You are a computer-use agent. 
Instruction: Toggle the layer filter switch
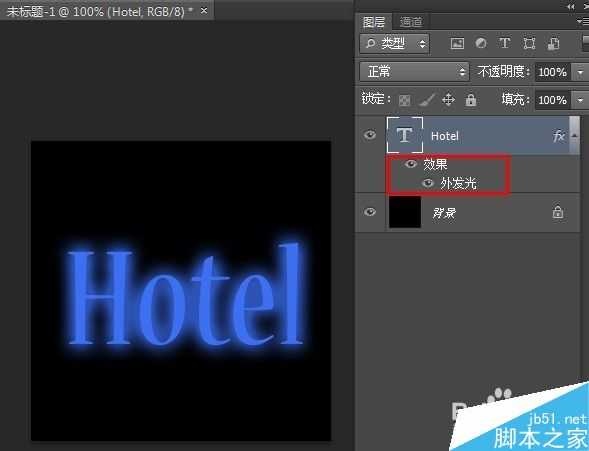click(x=585, y=43)
